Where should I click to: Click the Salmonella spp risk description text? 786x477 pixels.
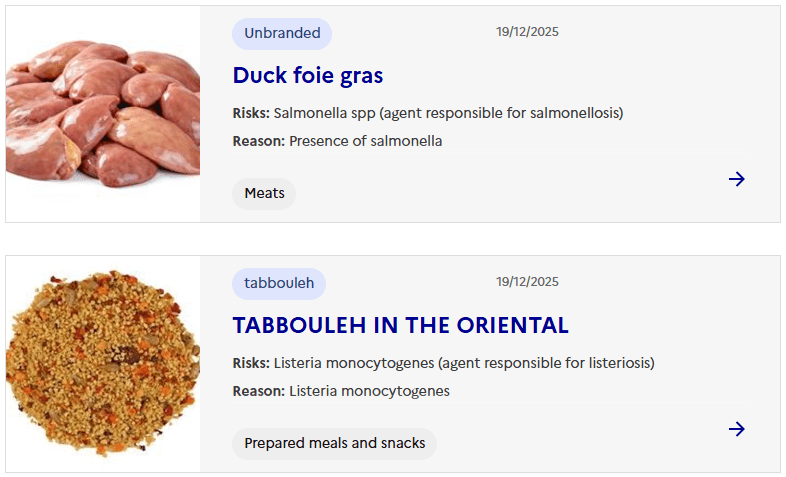click(448, 113)
